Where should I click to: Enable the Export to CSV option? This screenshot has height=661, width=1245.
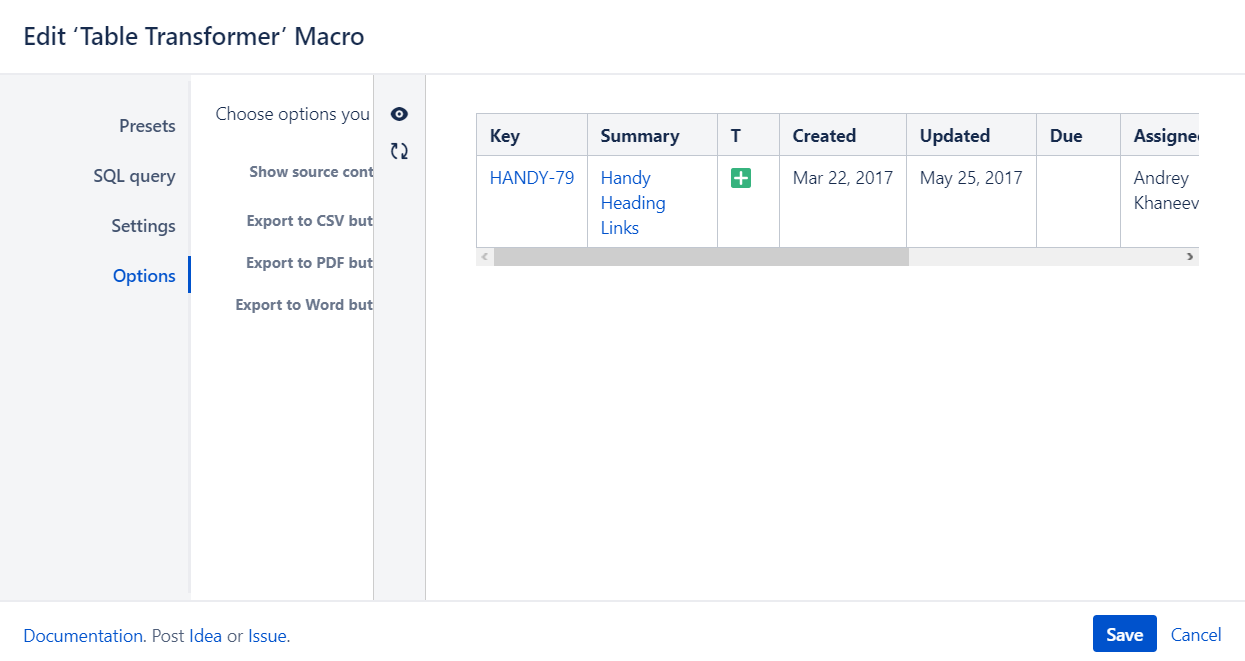pyautogui.click(x=310, y=221)
